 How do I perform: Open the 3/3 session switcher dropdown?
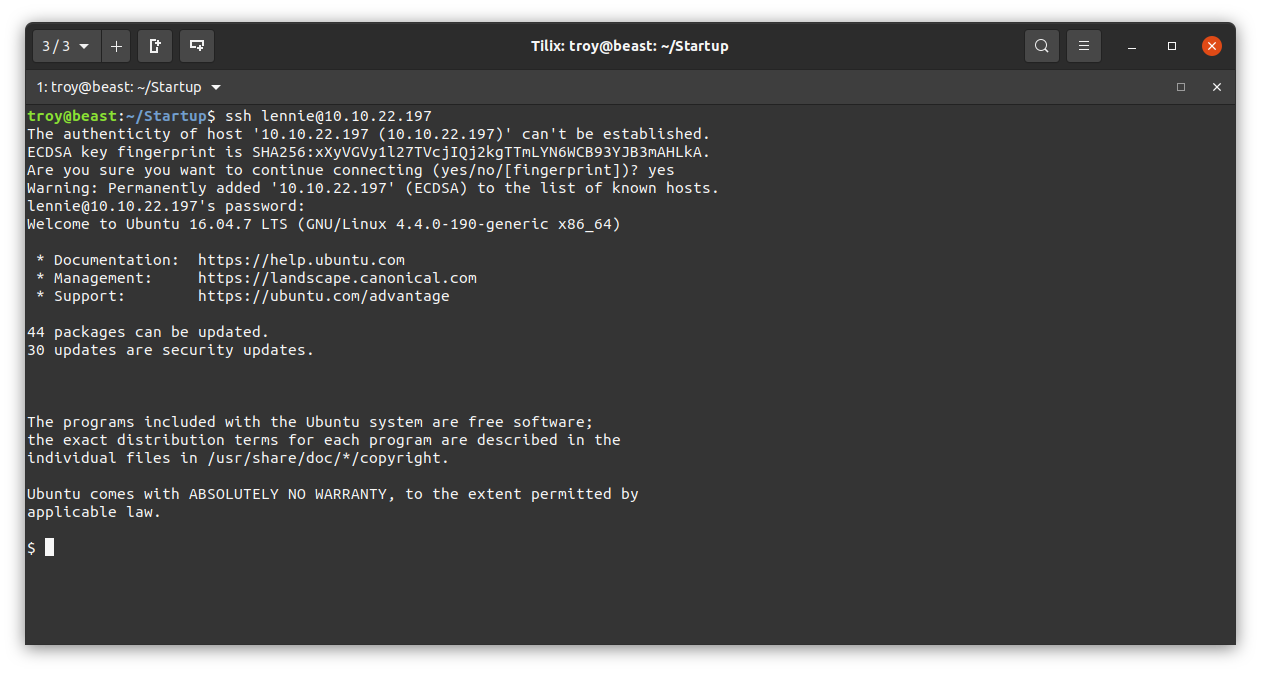pos(67,46)
